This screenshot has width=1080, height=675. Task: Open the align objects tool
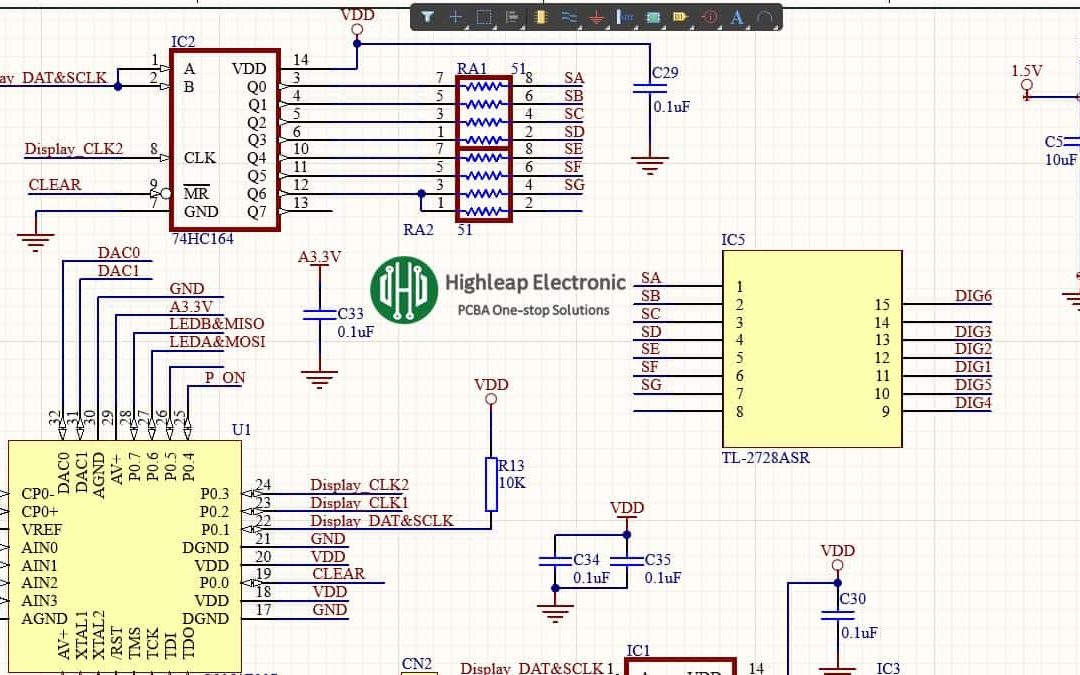[512, 17]
